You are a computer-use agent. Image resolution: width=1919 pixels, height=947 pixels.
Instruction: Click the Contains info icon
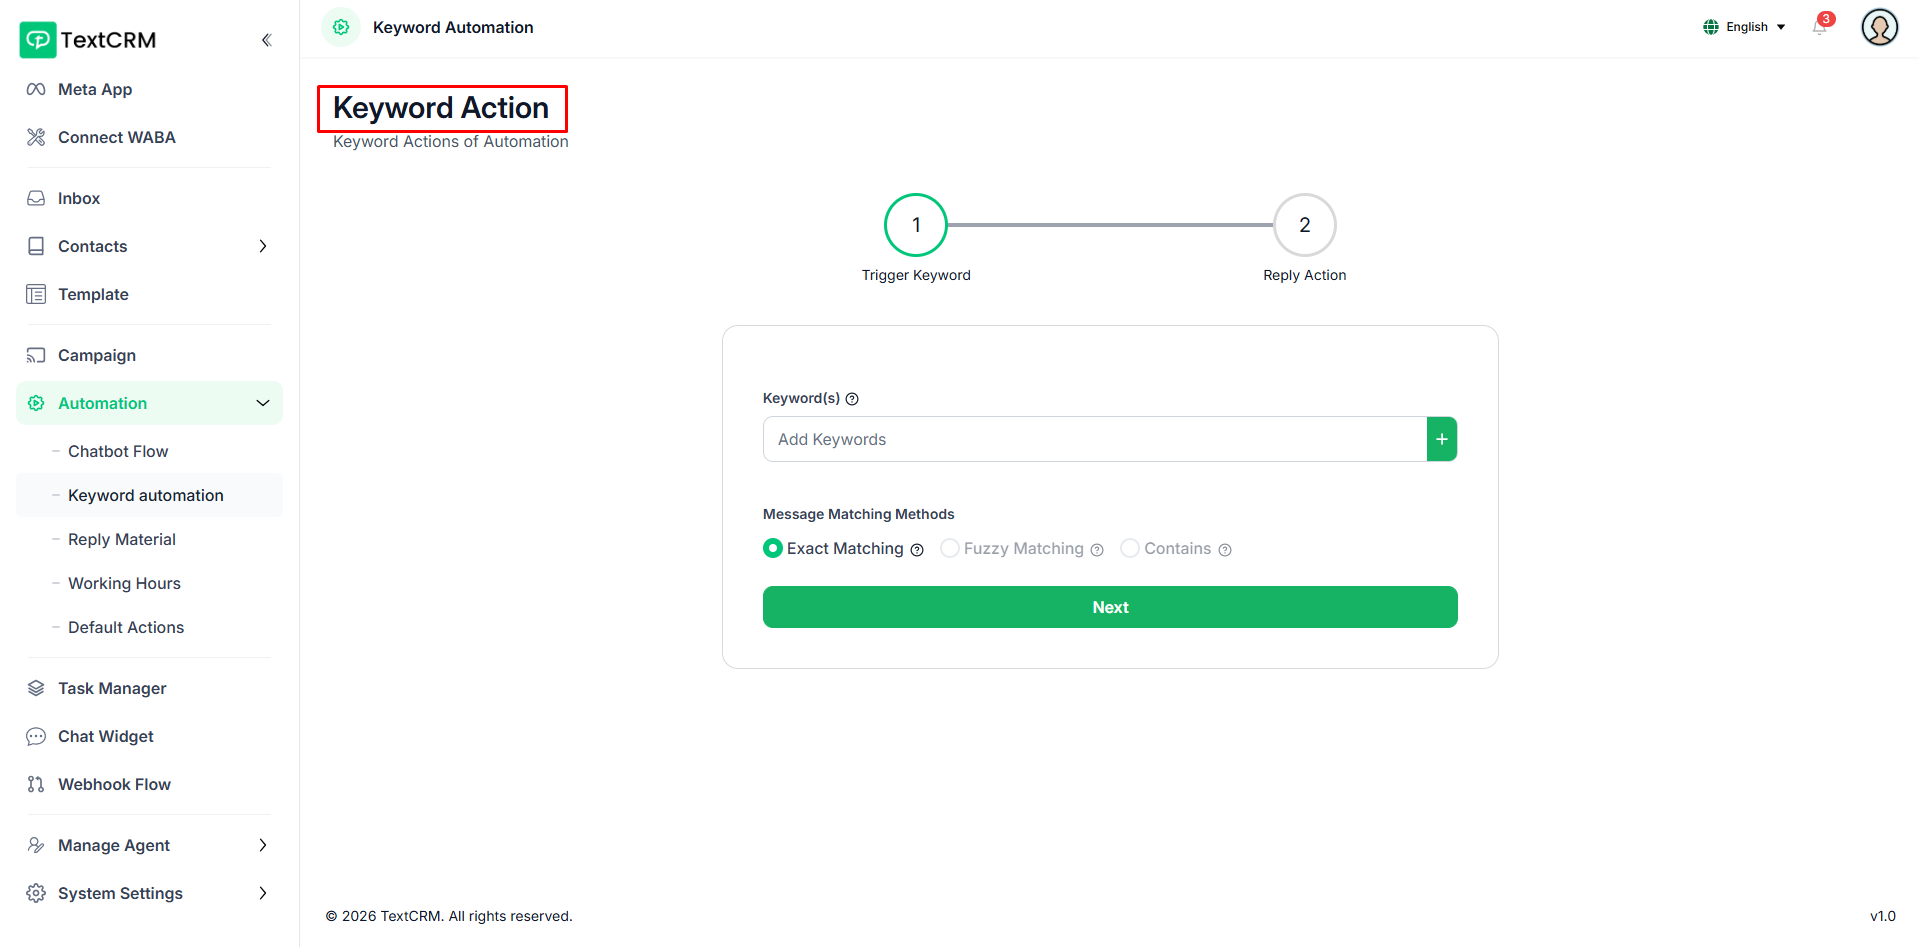tap(1225, 550)
